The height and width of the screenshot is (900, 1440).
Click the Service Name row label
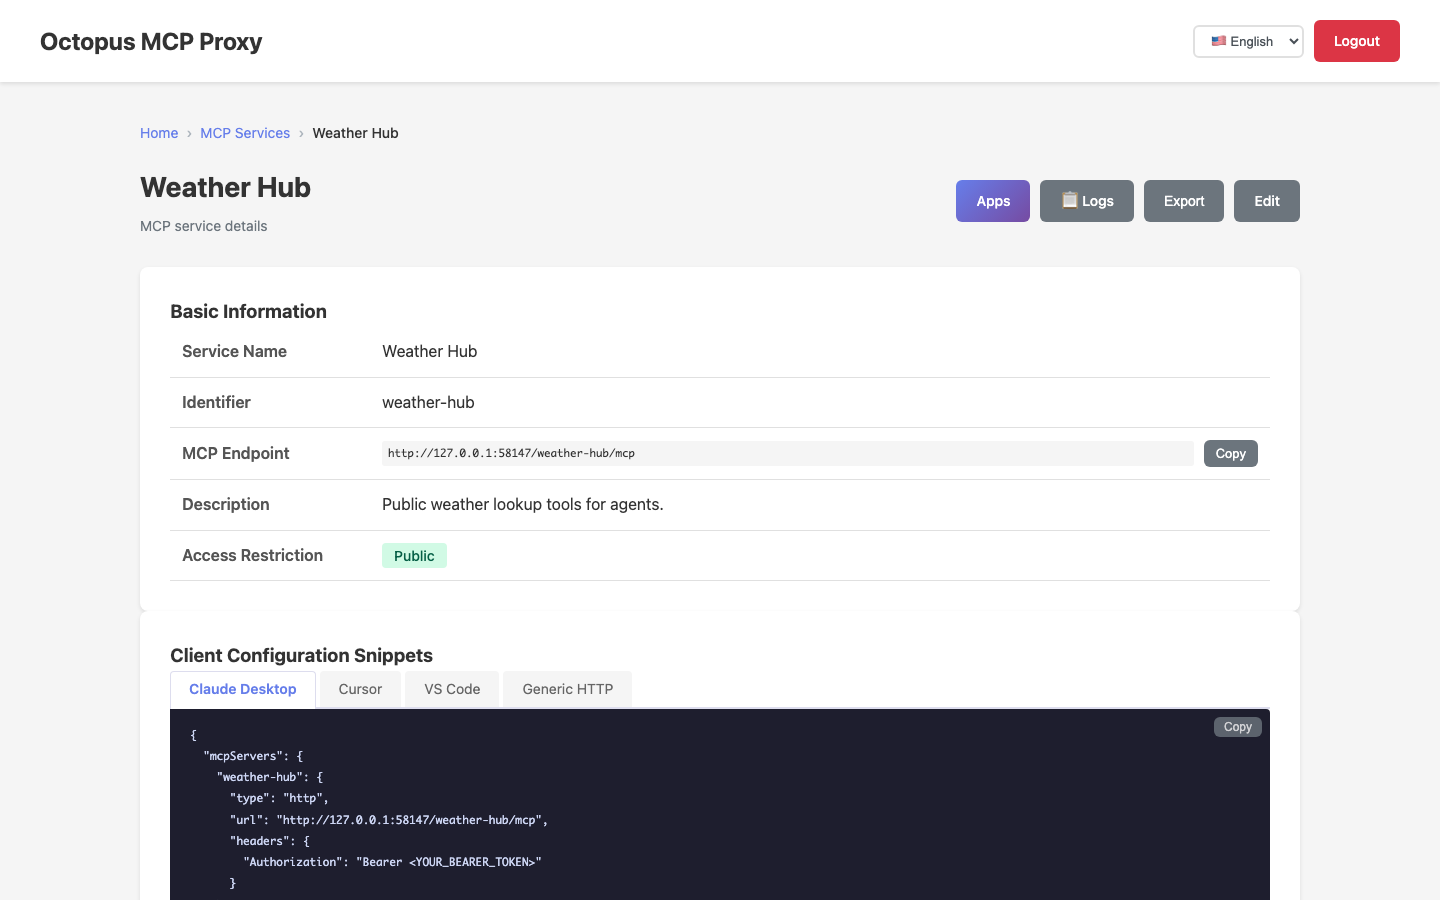point(234,351)
